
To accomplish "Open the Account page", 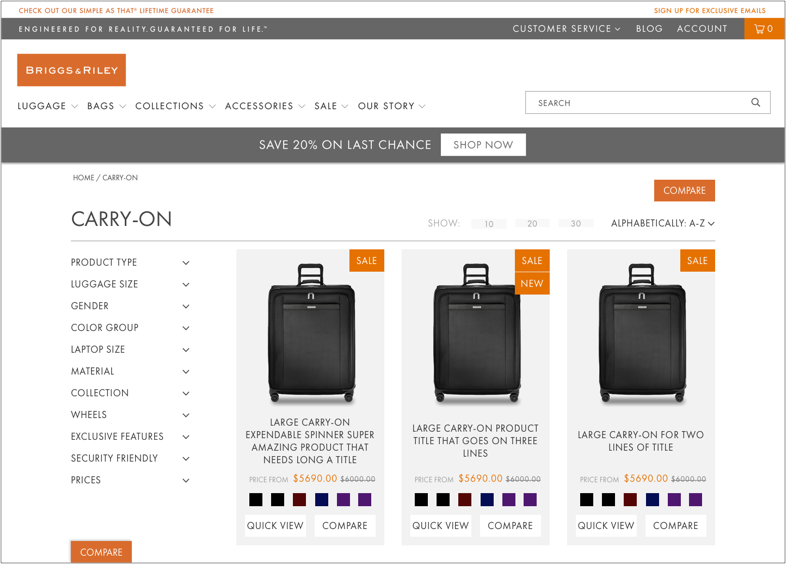I will pos(702,29).
